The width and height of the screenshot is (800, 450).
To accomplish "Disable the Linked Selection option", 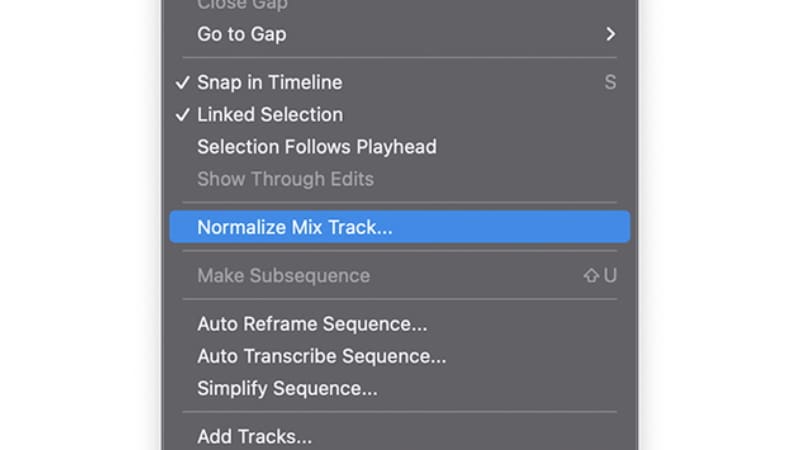I will 269,115.
